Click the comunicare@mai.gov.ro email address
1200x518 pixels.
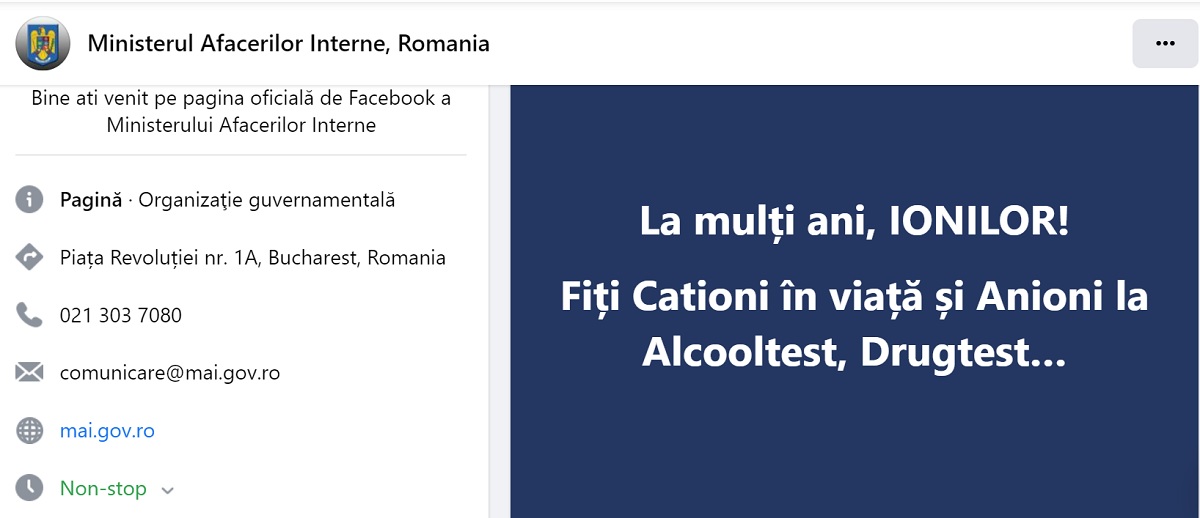[170, 373]
